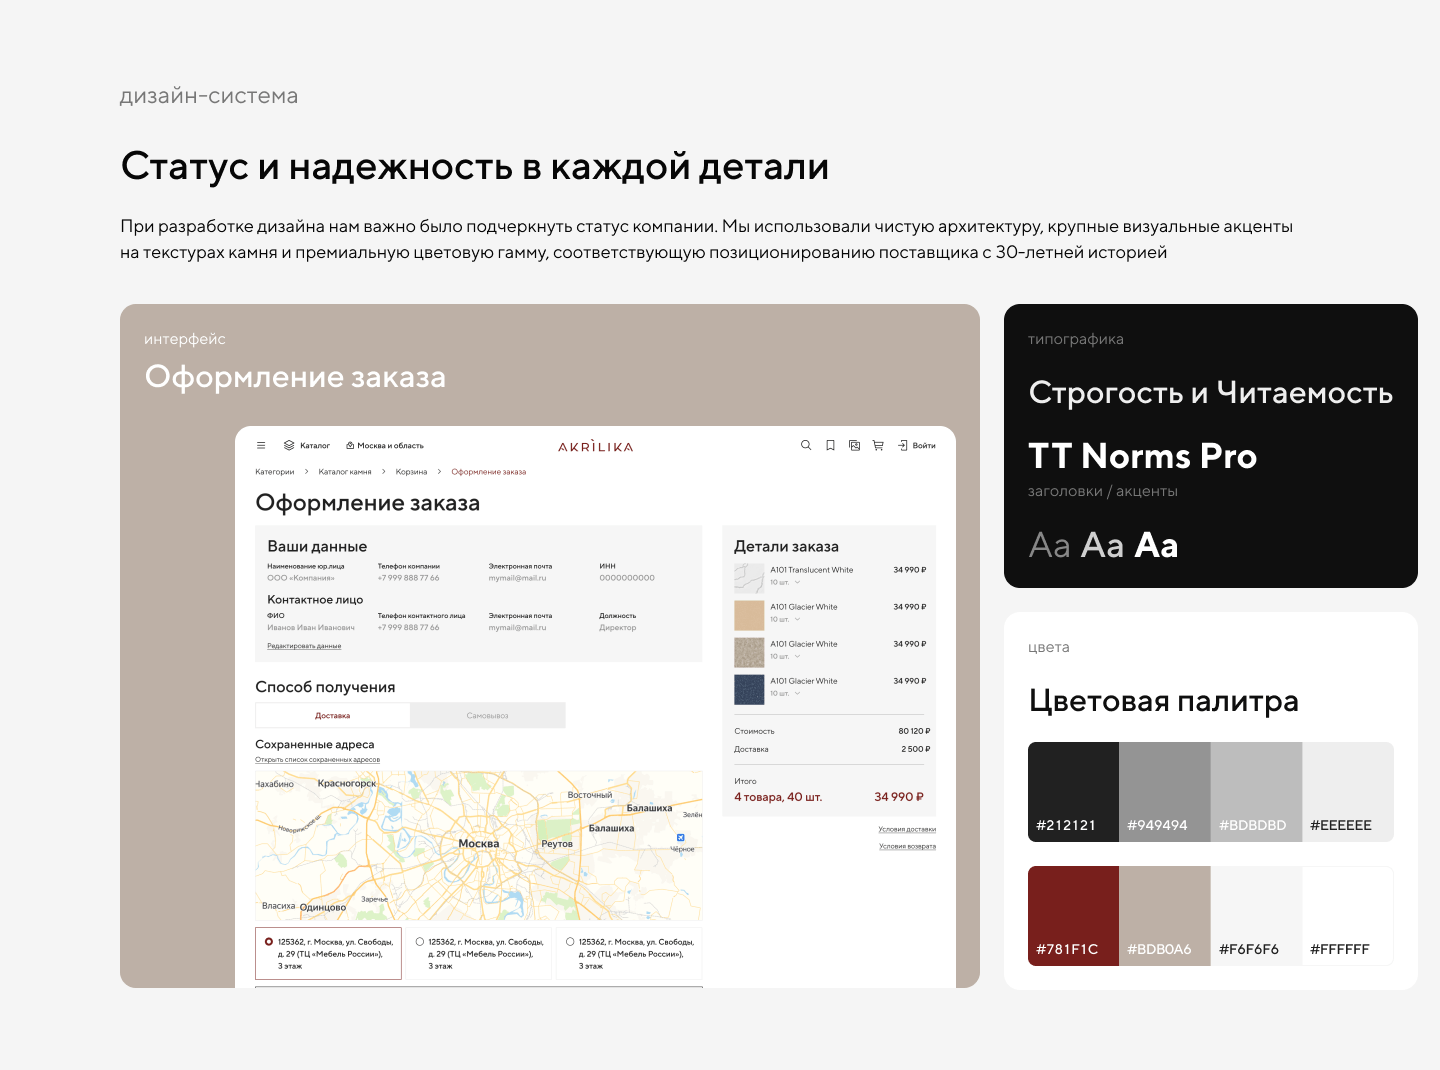The height and width of the screenshot is (1070, 1440).
Task: Switch to the Самовывоз tab
Action: (488, 715)
